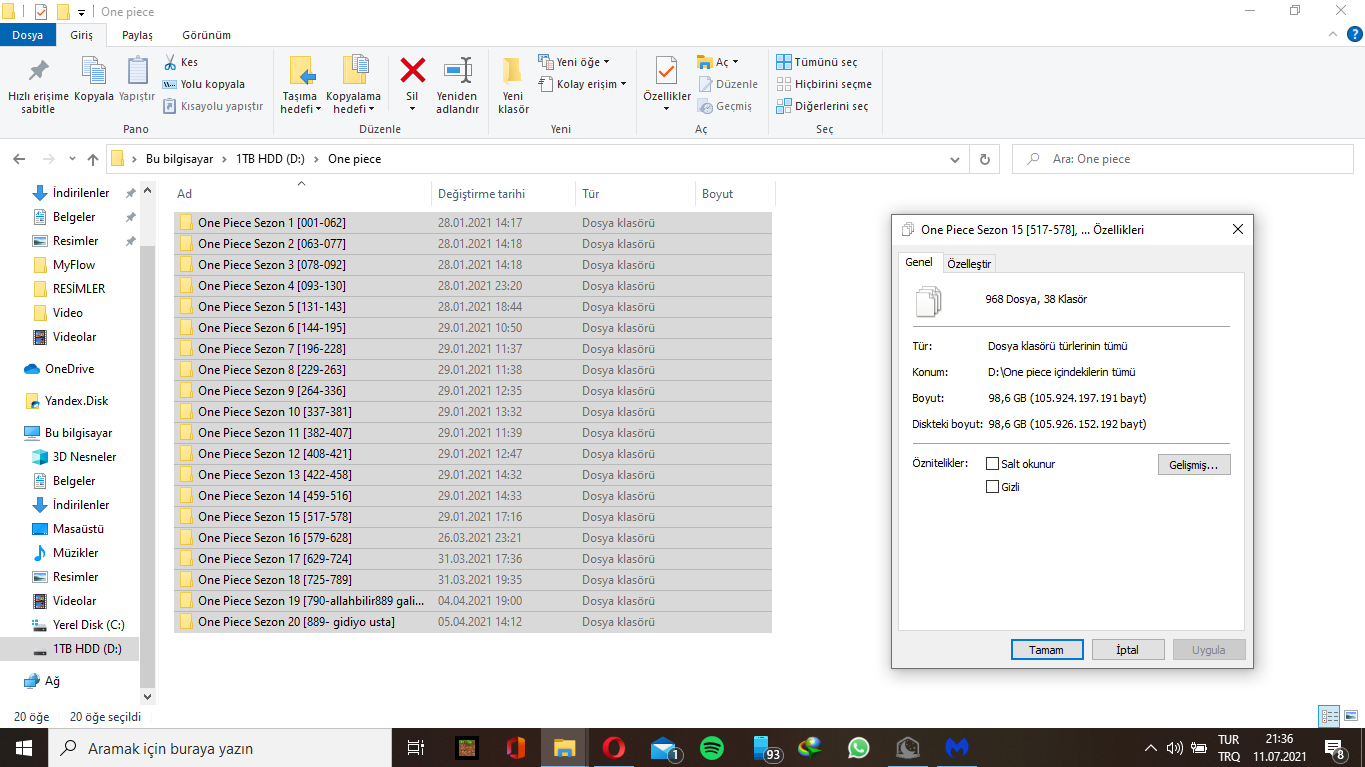Viewport: 1365px width, 767px height.
Task: Create a folder with Yeni klasör
Action: [x=513, y=84]
